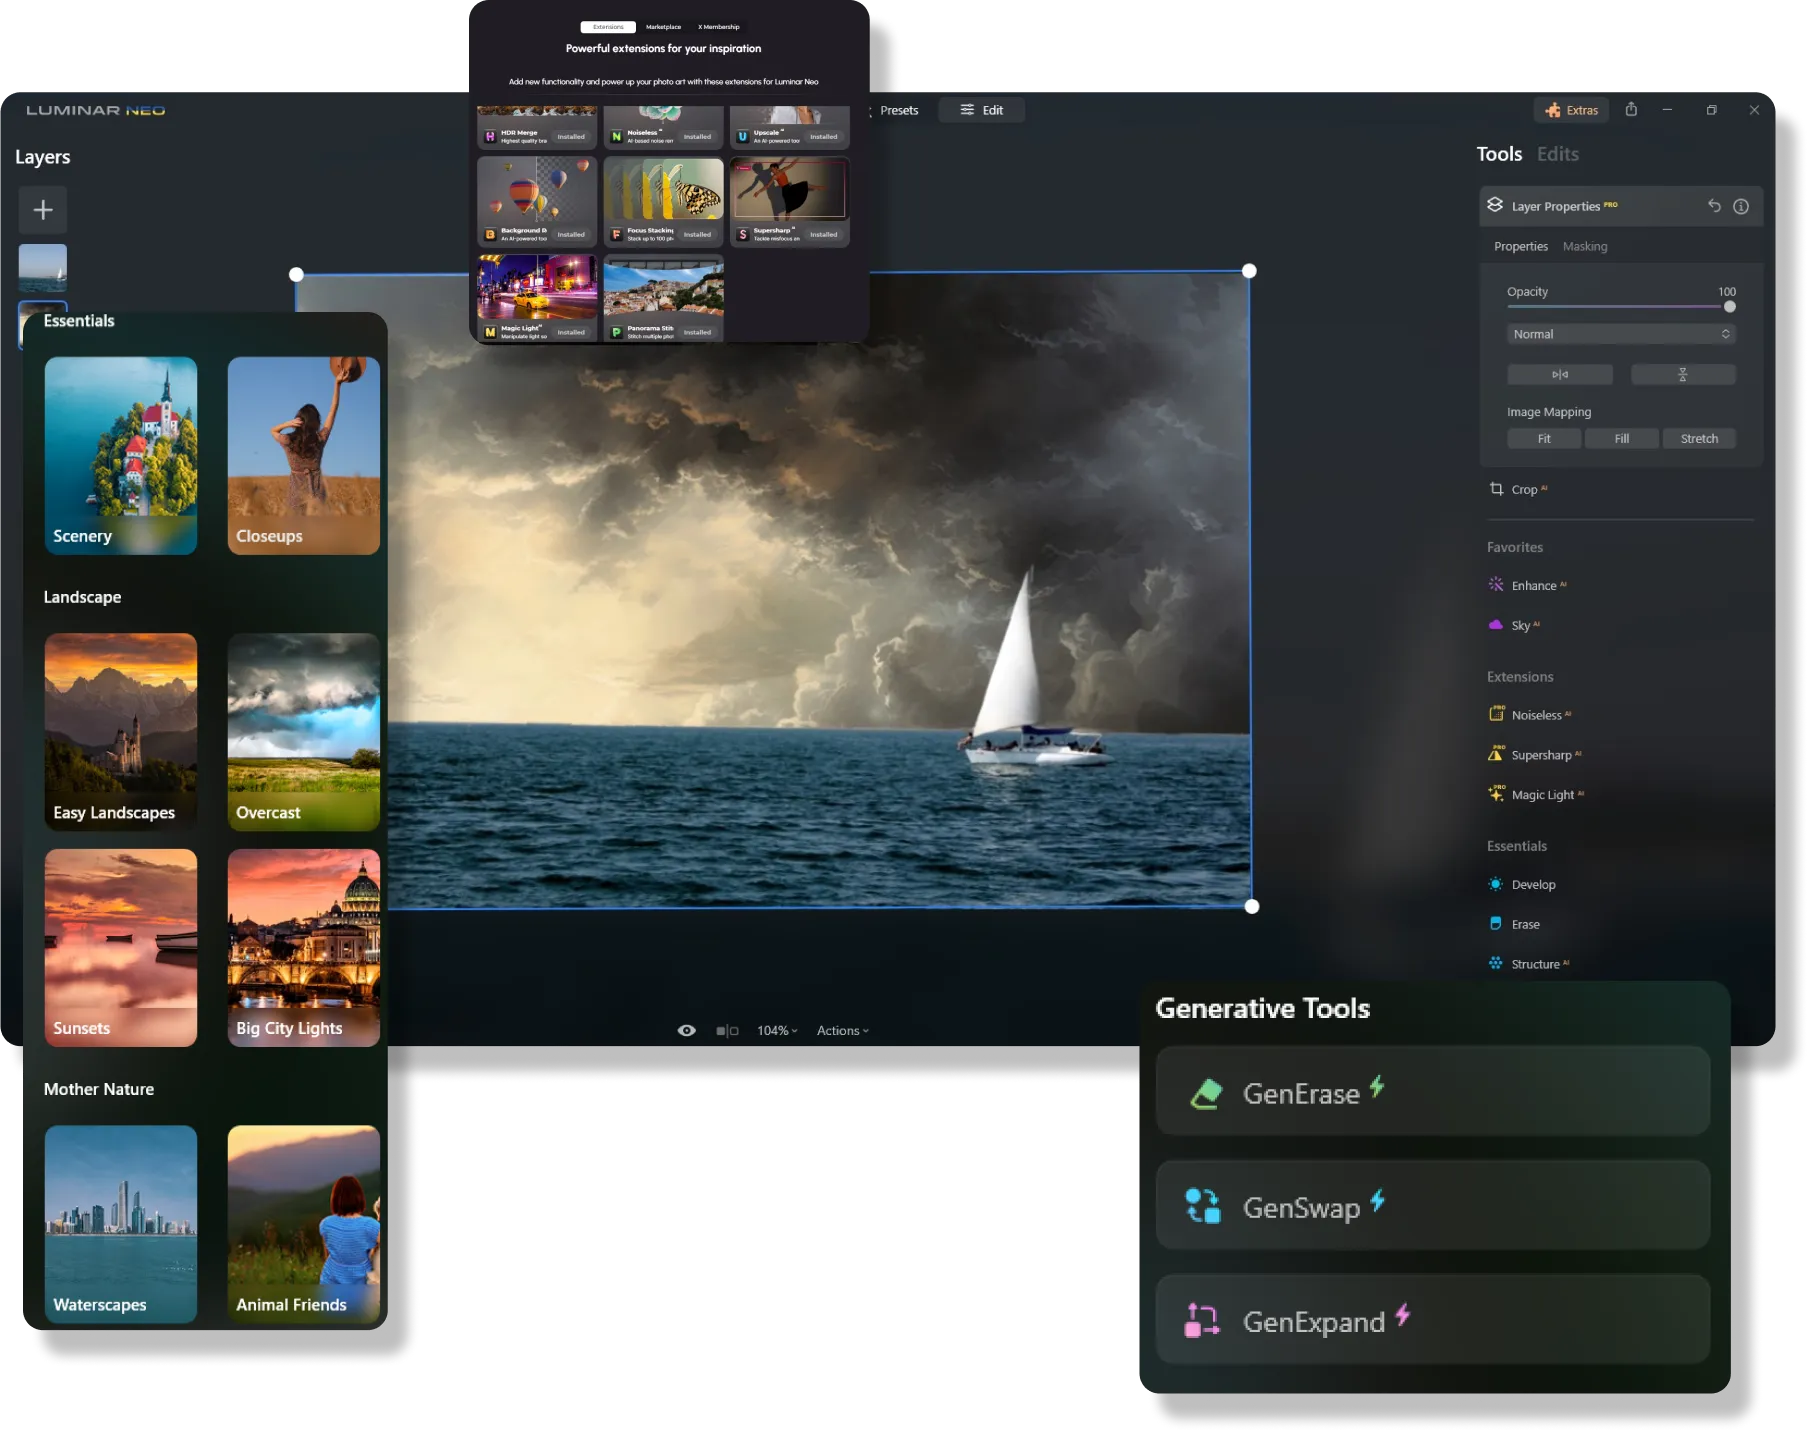The width and height of the screenshot is (1809, 1432).
Task: Open the Actions dropdown menu
Action: pyautogui.click(x=843, y=1031)
